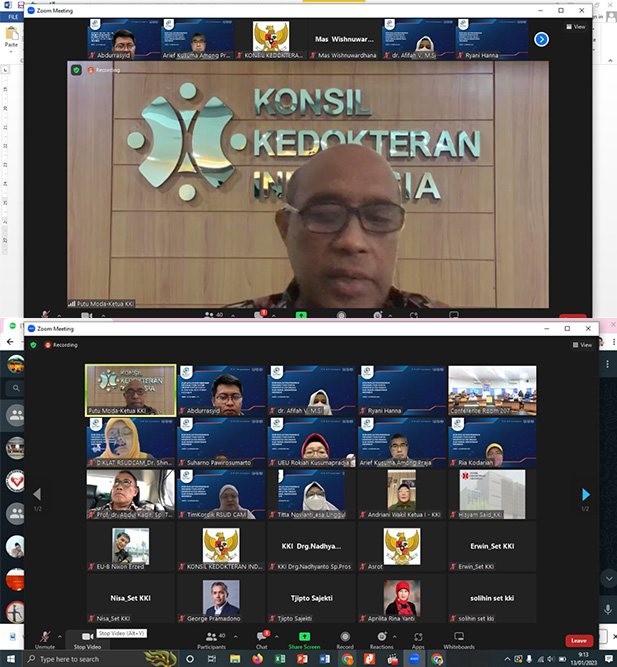Image resolution: width=617 pixels, height=667 pixels.
Task: Select Suharno Pawirosumarto video tile
Action: (221, 442)
